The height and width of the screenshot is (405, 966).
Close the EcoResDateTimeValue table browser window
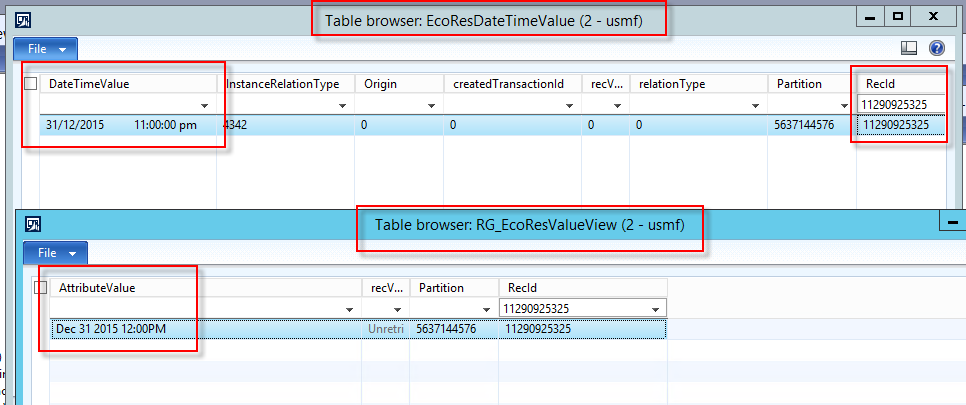933,17
